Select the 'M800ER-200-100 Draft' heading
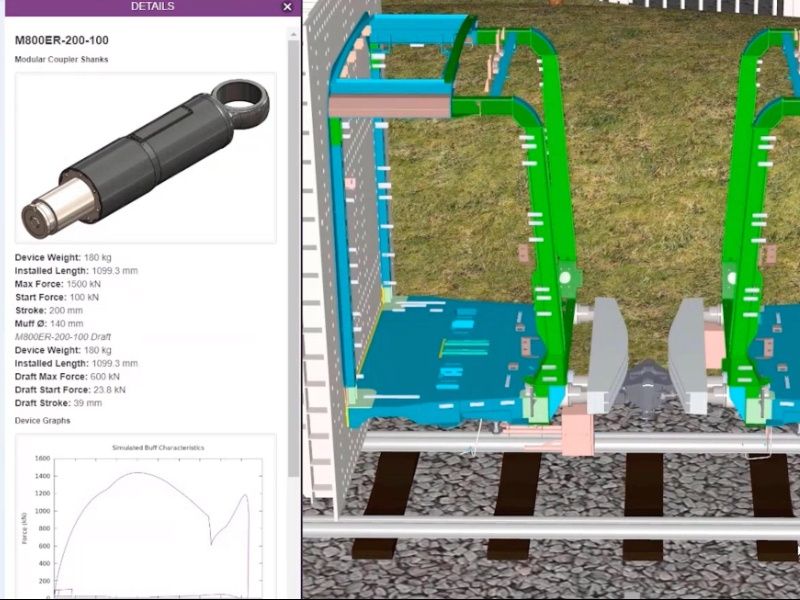Image resolution: width=800 pixels, height=600 pixels. 63,337
